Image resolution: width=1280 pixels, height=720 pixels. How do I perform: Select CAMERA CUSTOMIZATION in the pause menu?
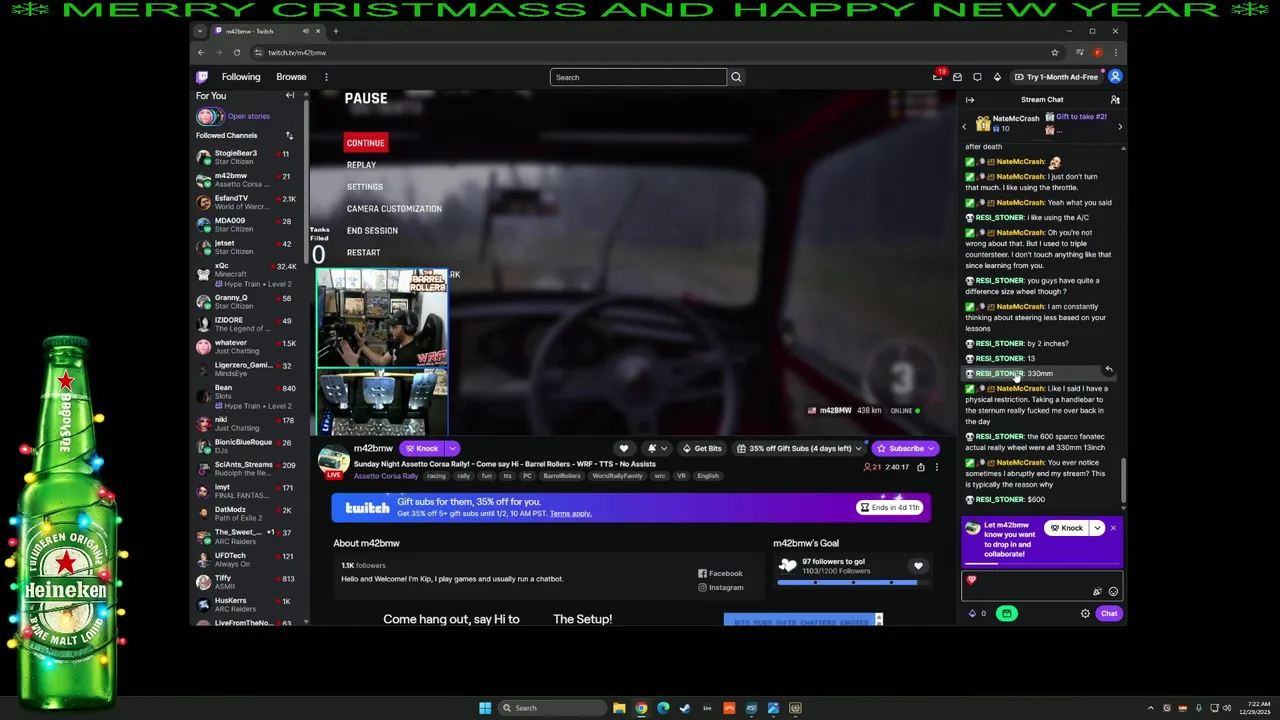coord(394,209)
